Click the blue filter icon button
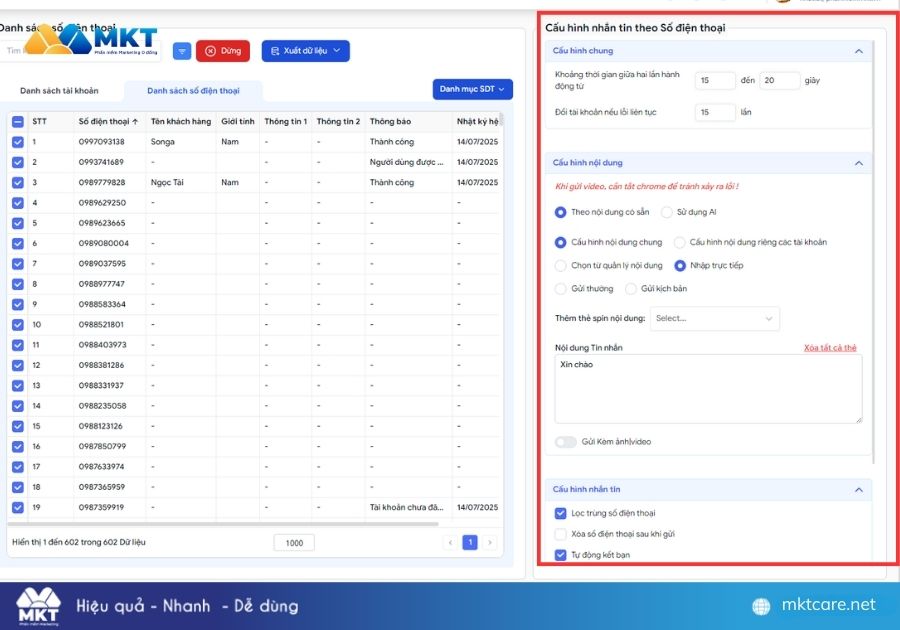The width and height of the screenshot is (900, 630). [182, 51]
